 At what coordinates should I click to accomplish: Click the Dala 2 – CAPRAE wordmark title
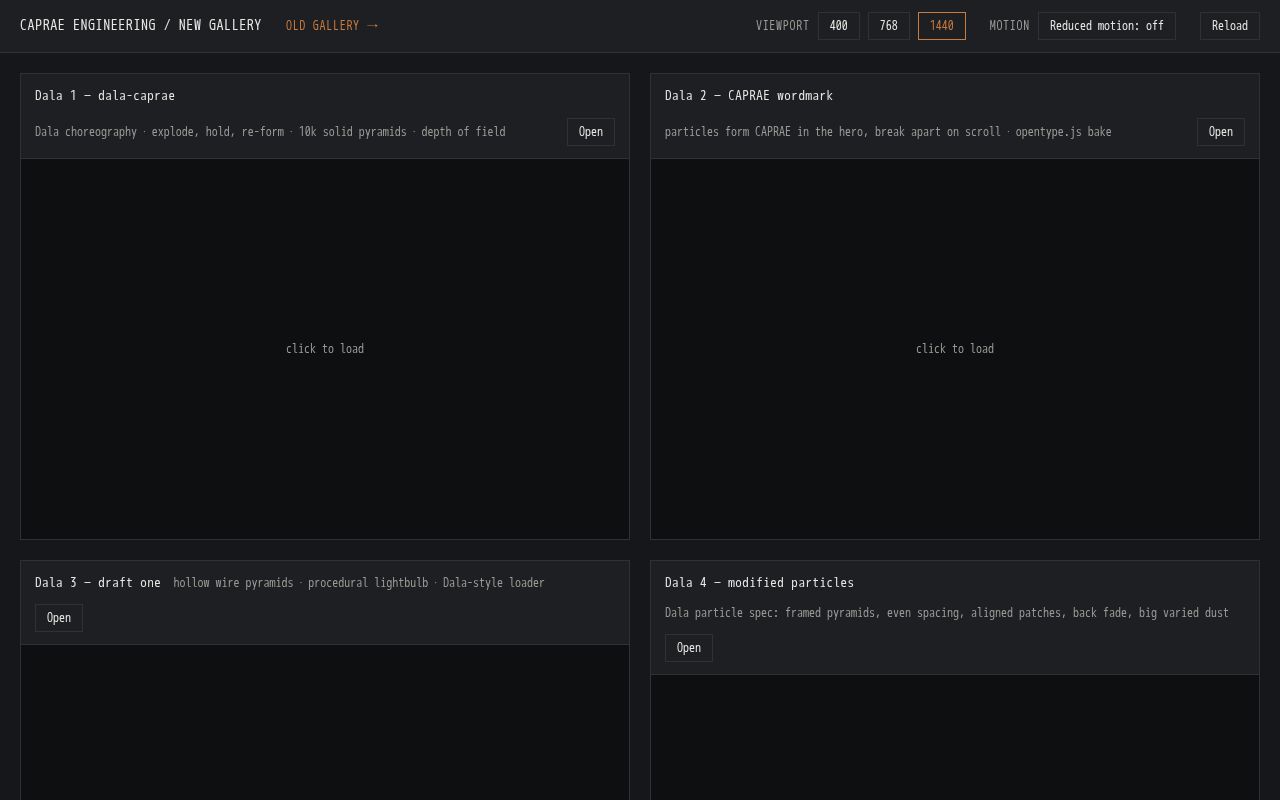749,96
